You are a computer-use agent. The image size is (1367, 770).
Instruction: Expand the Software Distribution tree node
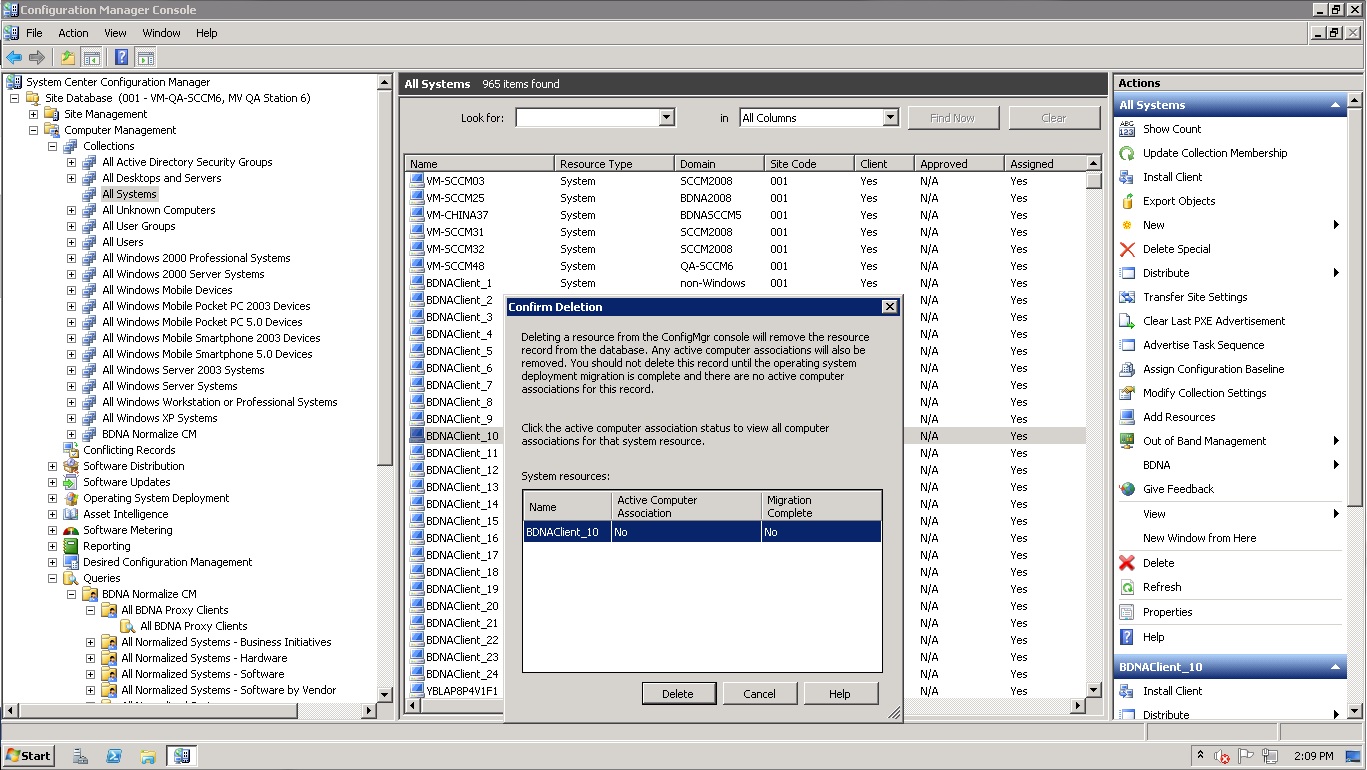[x=53, y=466]
